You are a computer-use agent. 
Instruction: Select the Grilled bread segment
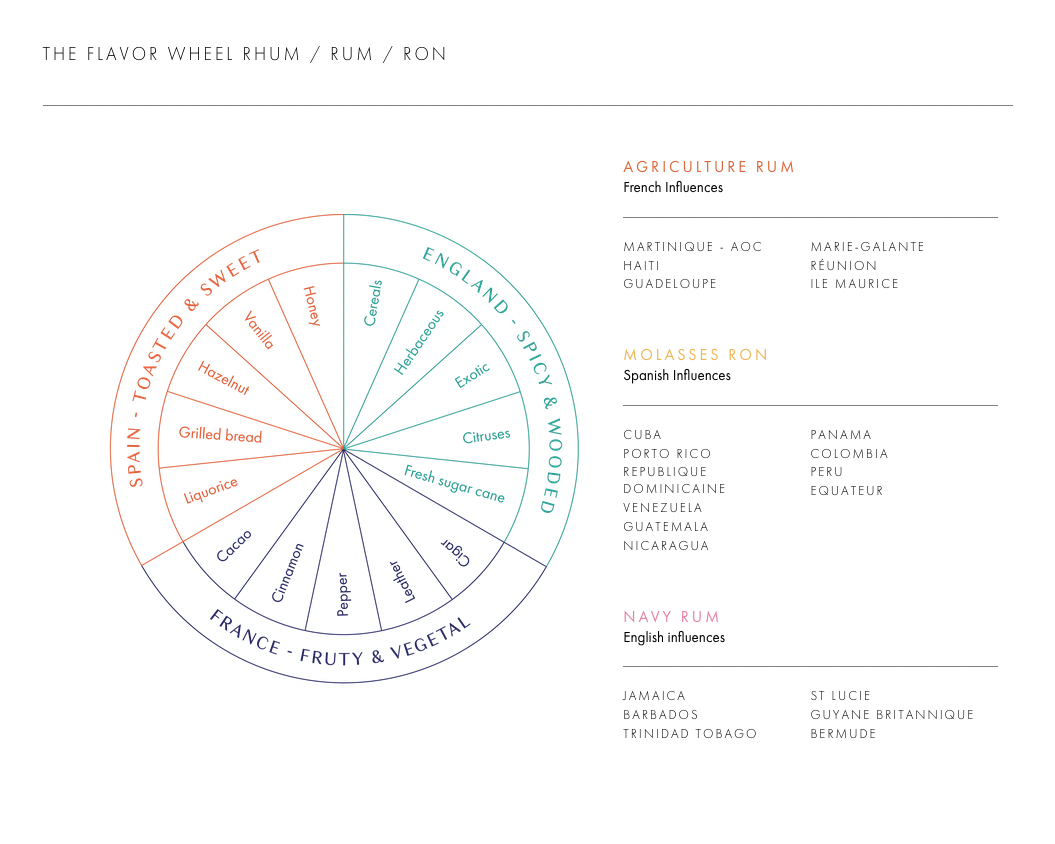pyautogui.click(x=220, y=434)
